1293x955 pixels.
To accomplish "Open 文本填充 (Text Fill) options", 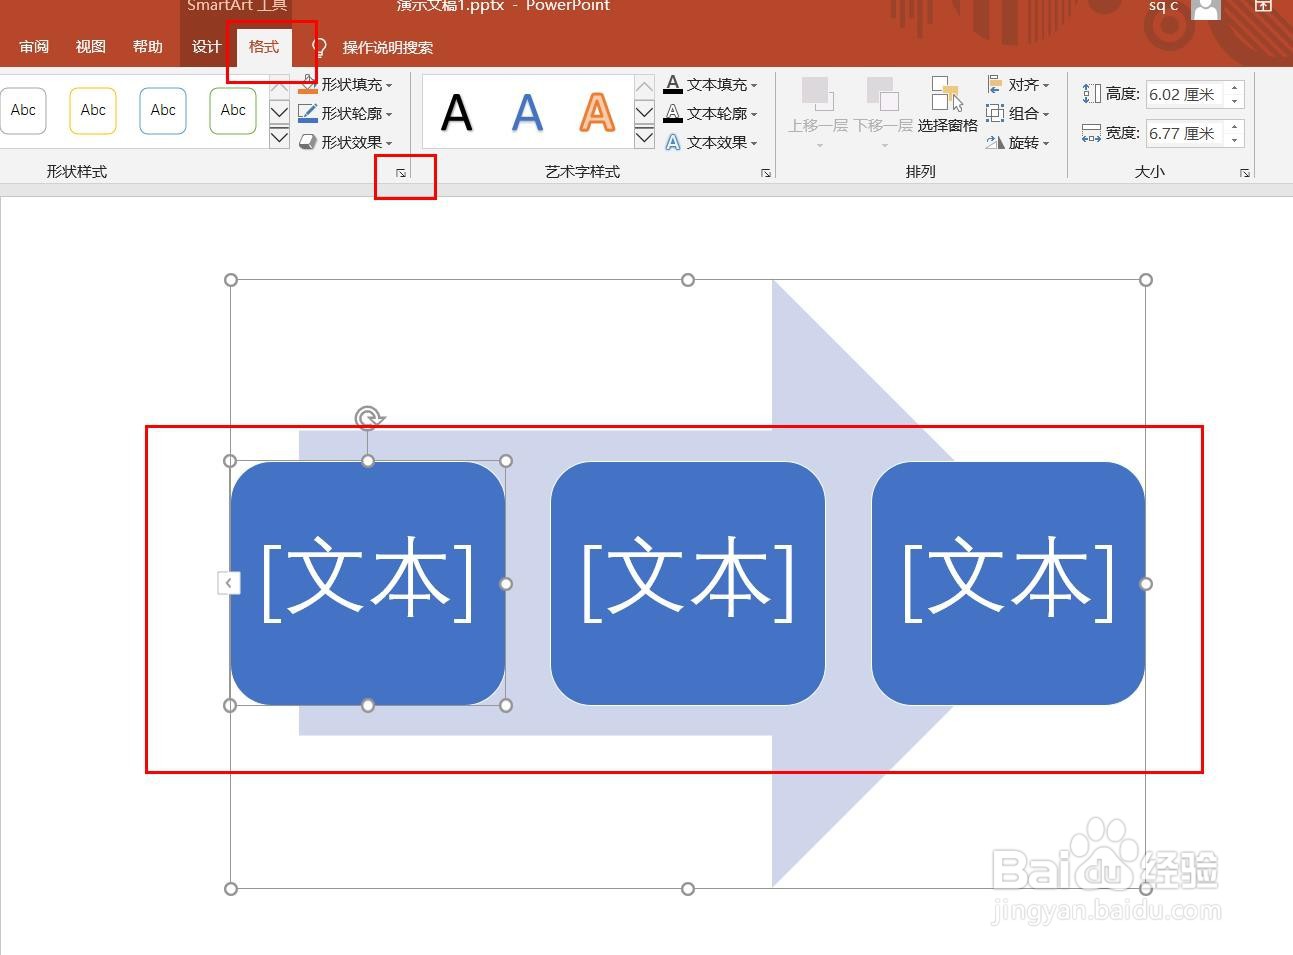I will pos(712,84).
